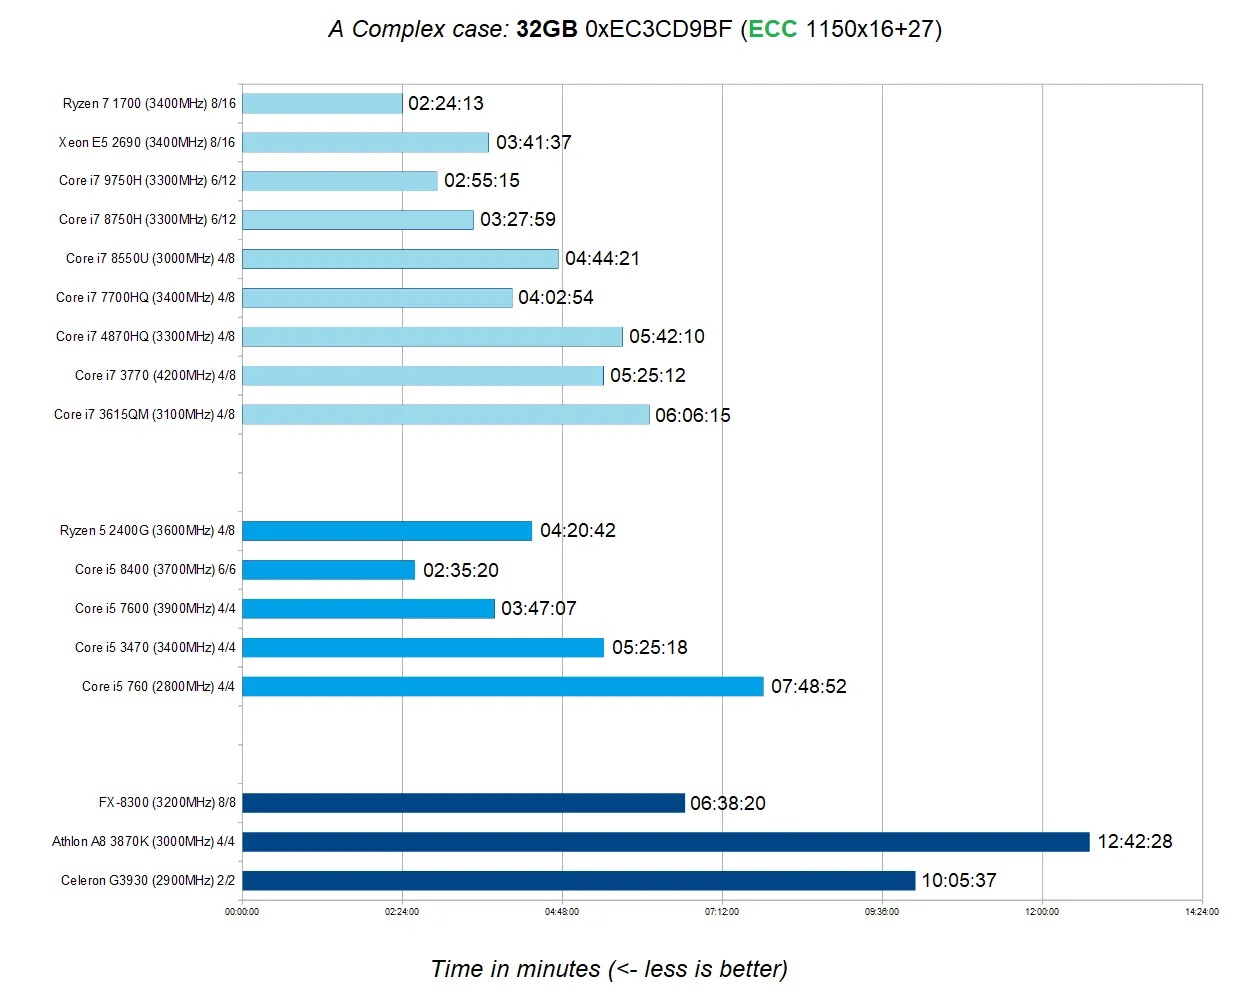
Task: Click the value 06:06:15
Action: coord(693,416)
